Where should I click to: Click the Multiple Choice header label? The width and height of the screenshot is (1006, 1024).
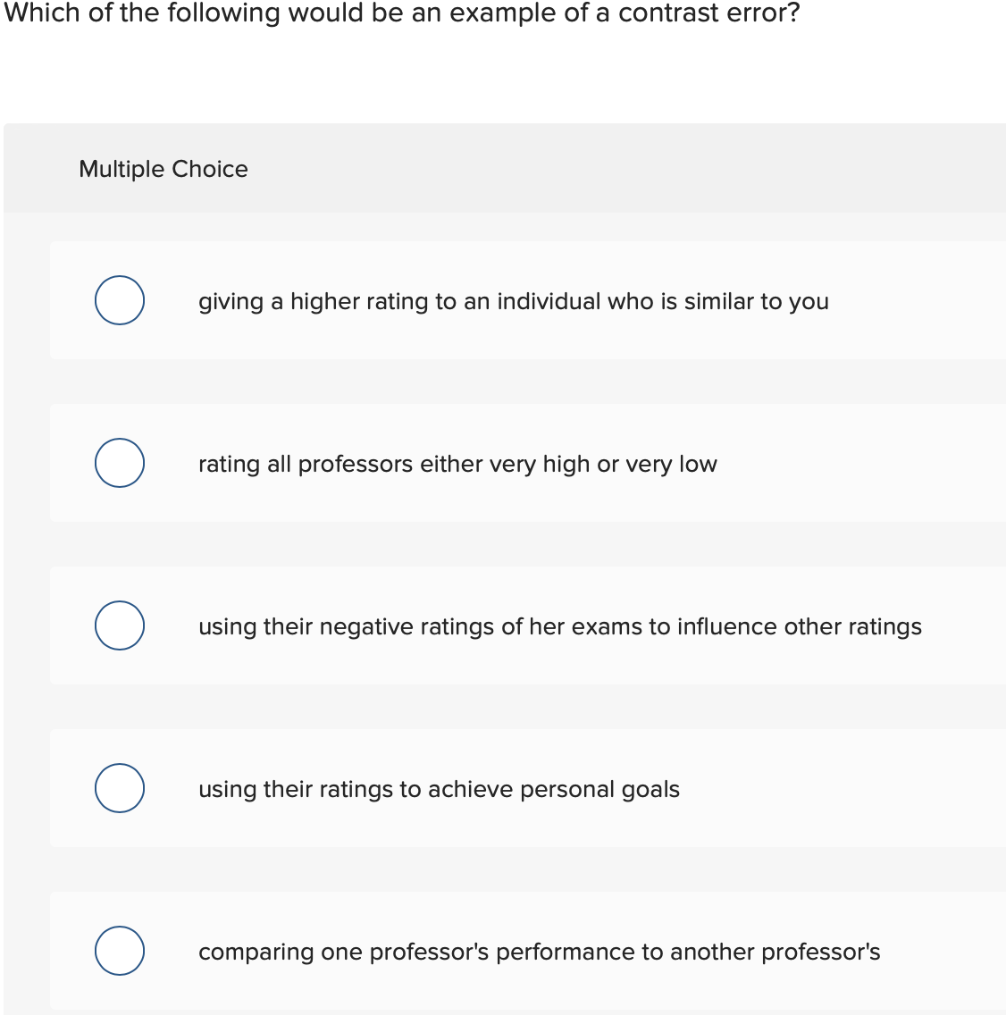pos(163,169)
